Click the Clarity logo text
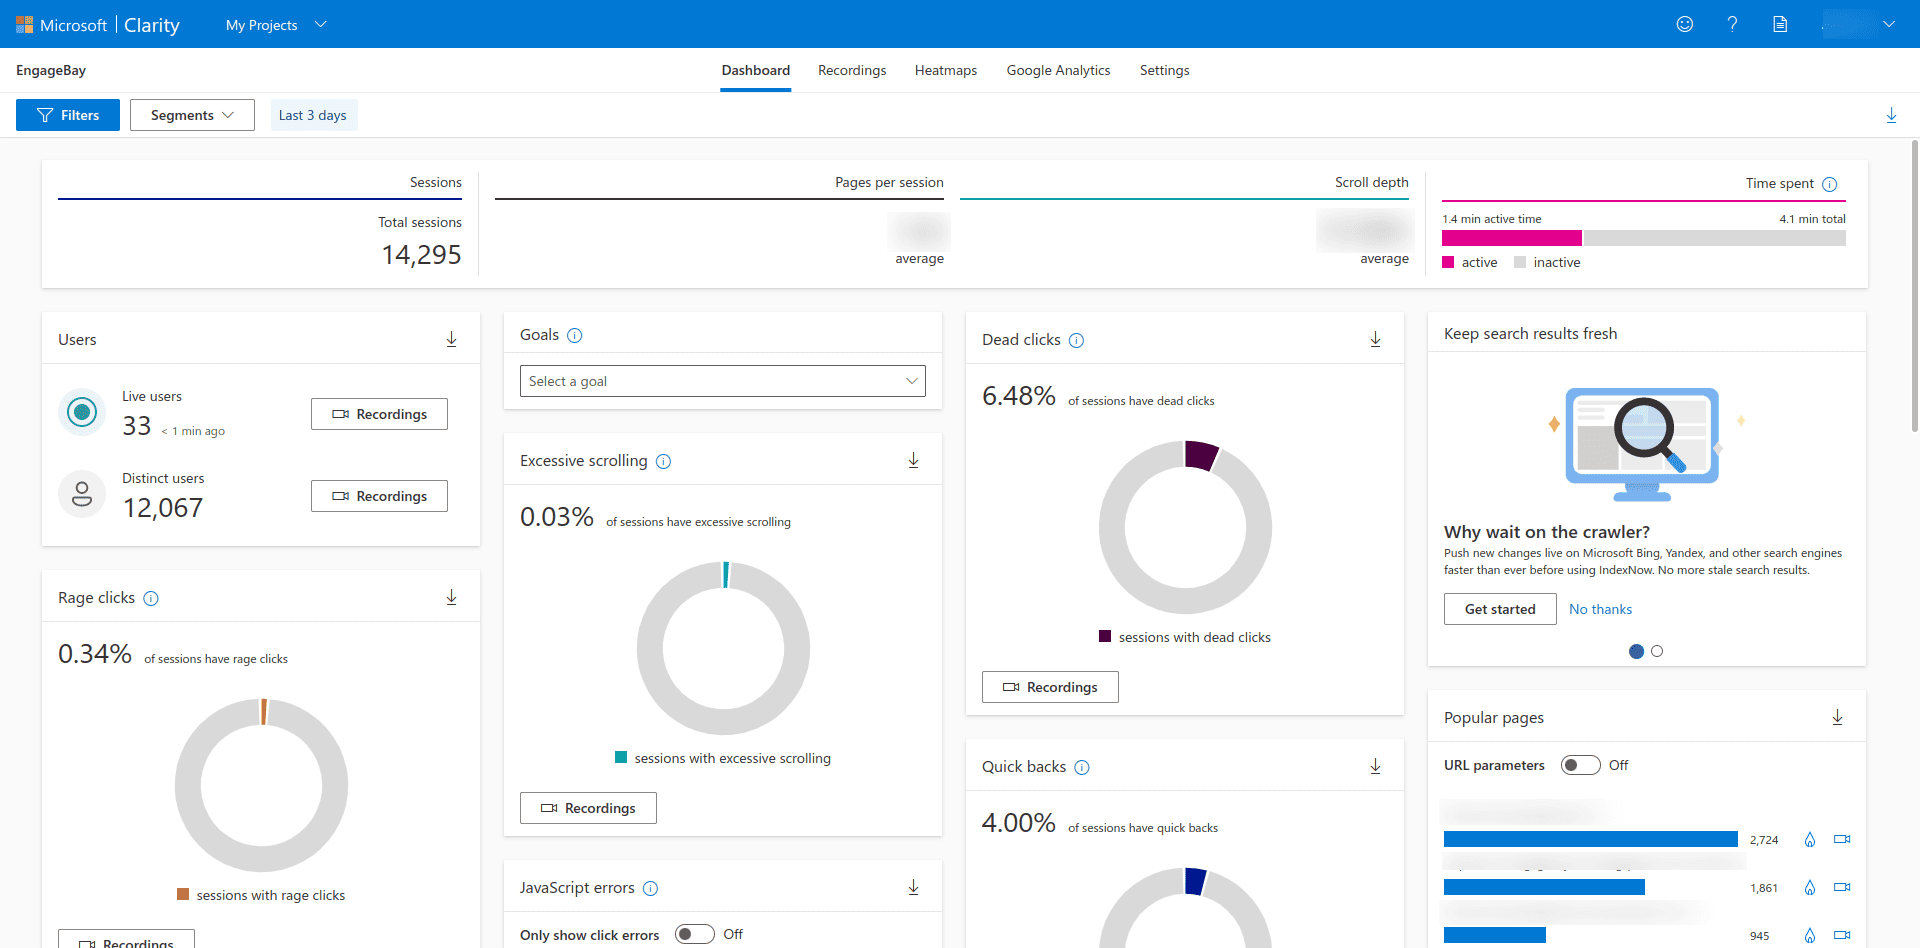This screenshot has width=1920, height=948. (152, 25)
